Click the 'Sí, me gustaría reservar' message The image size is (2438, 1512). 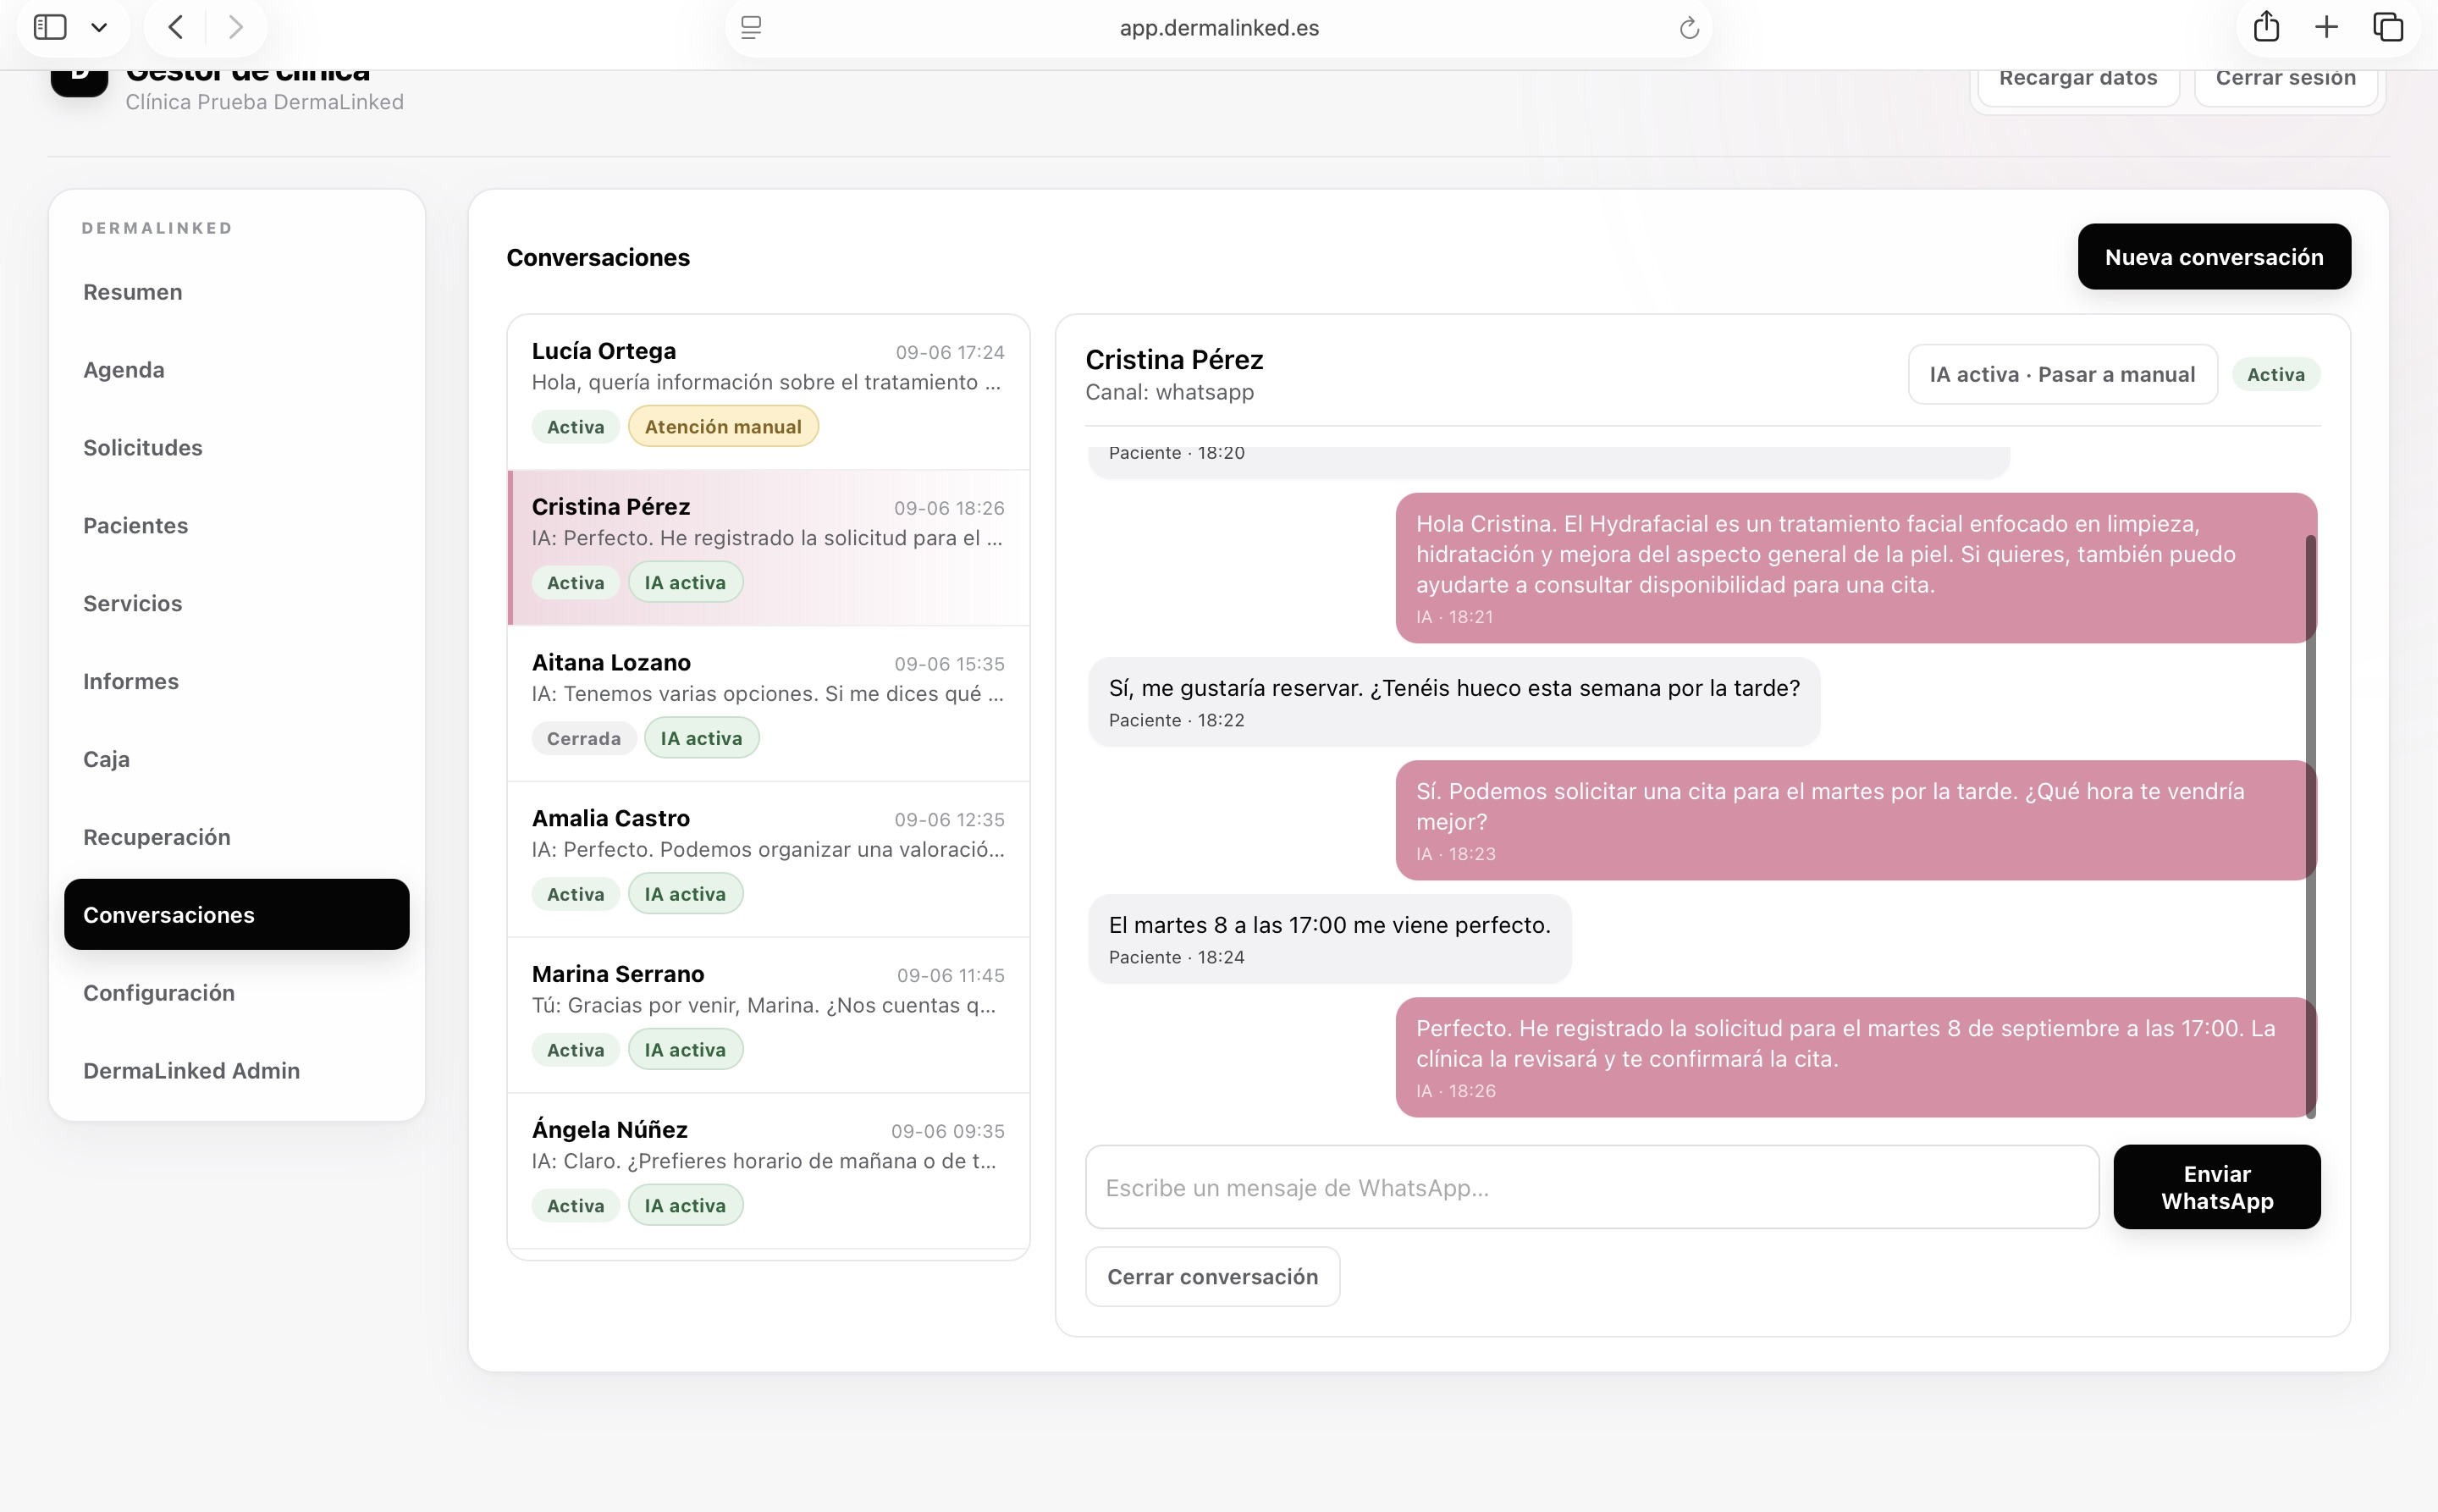(x=1454, y=702)
